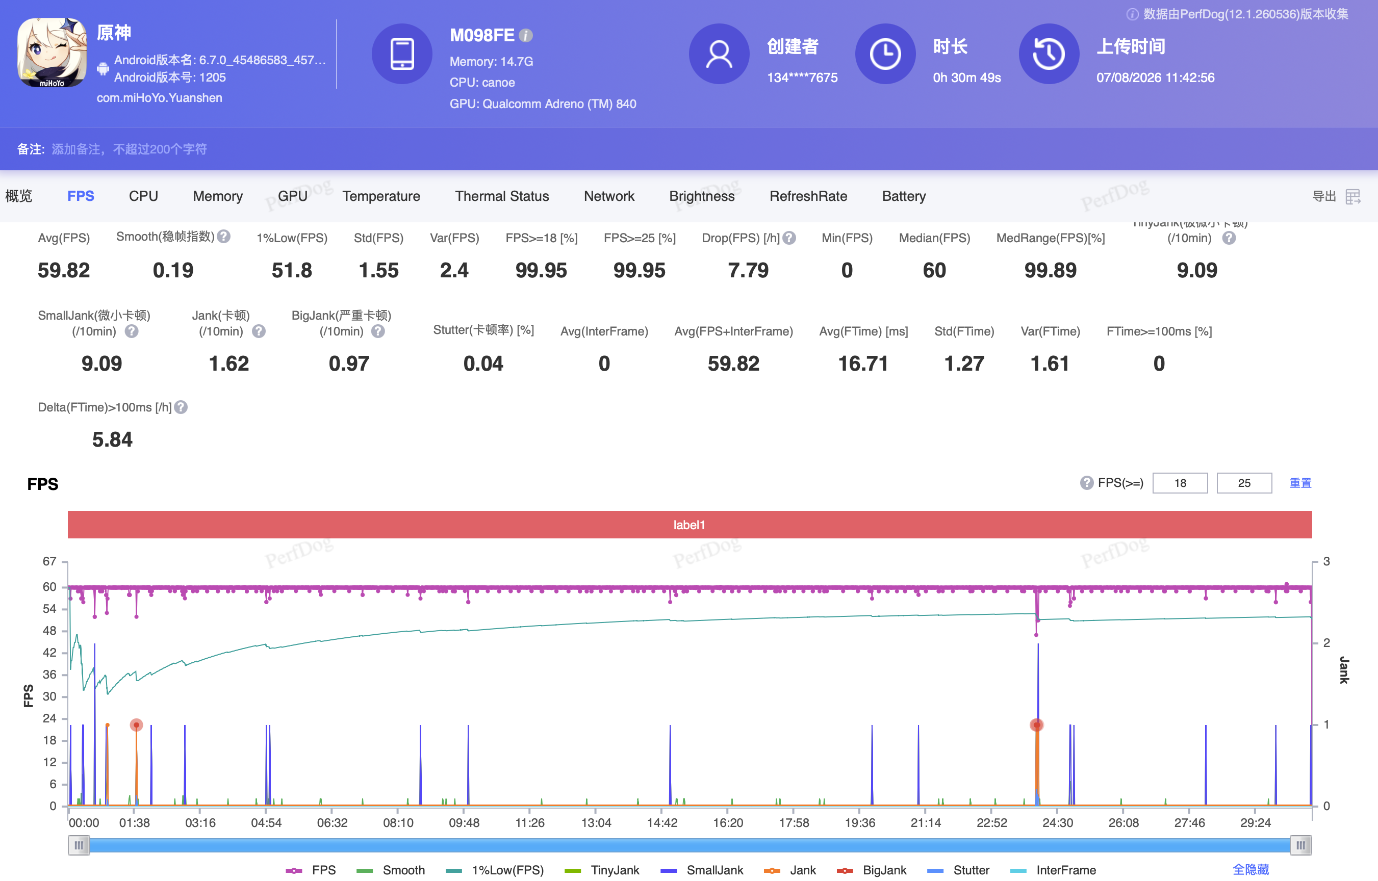
Task: Open help icon next to Smooth metric
Action: [224, 237]
